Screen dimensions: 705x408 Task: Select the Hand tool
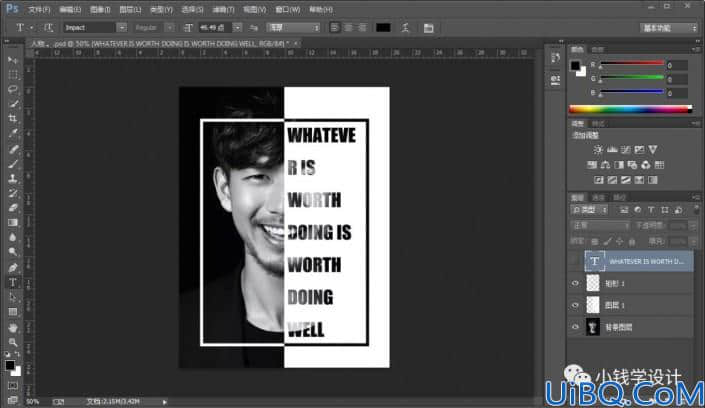[x=13, y=327]
